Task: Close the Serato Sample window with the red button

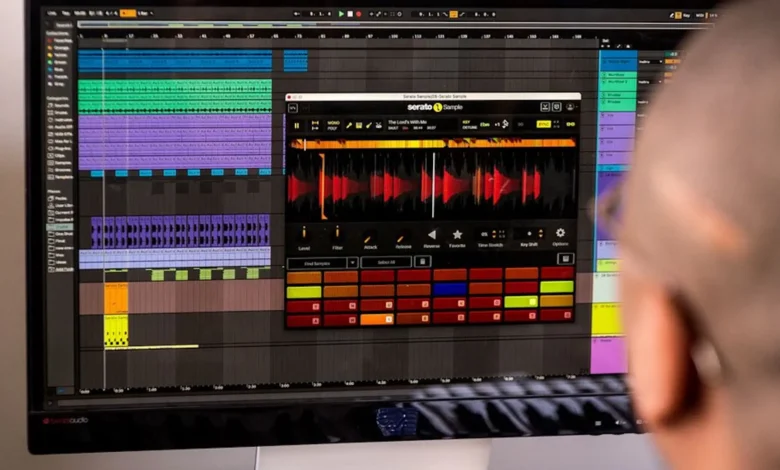Action: pos(290,97)
